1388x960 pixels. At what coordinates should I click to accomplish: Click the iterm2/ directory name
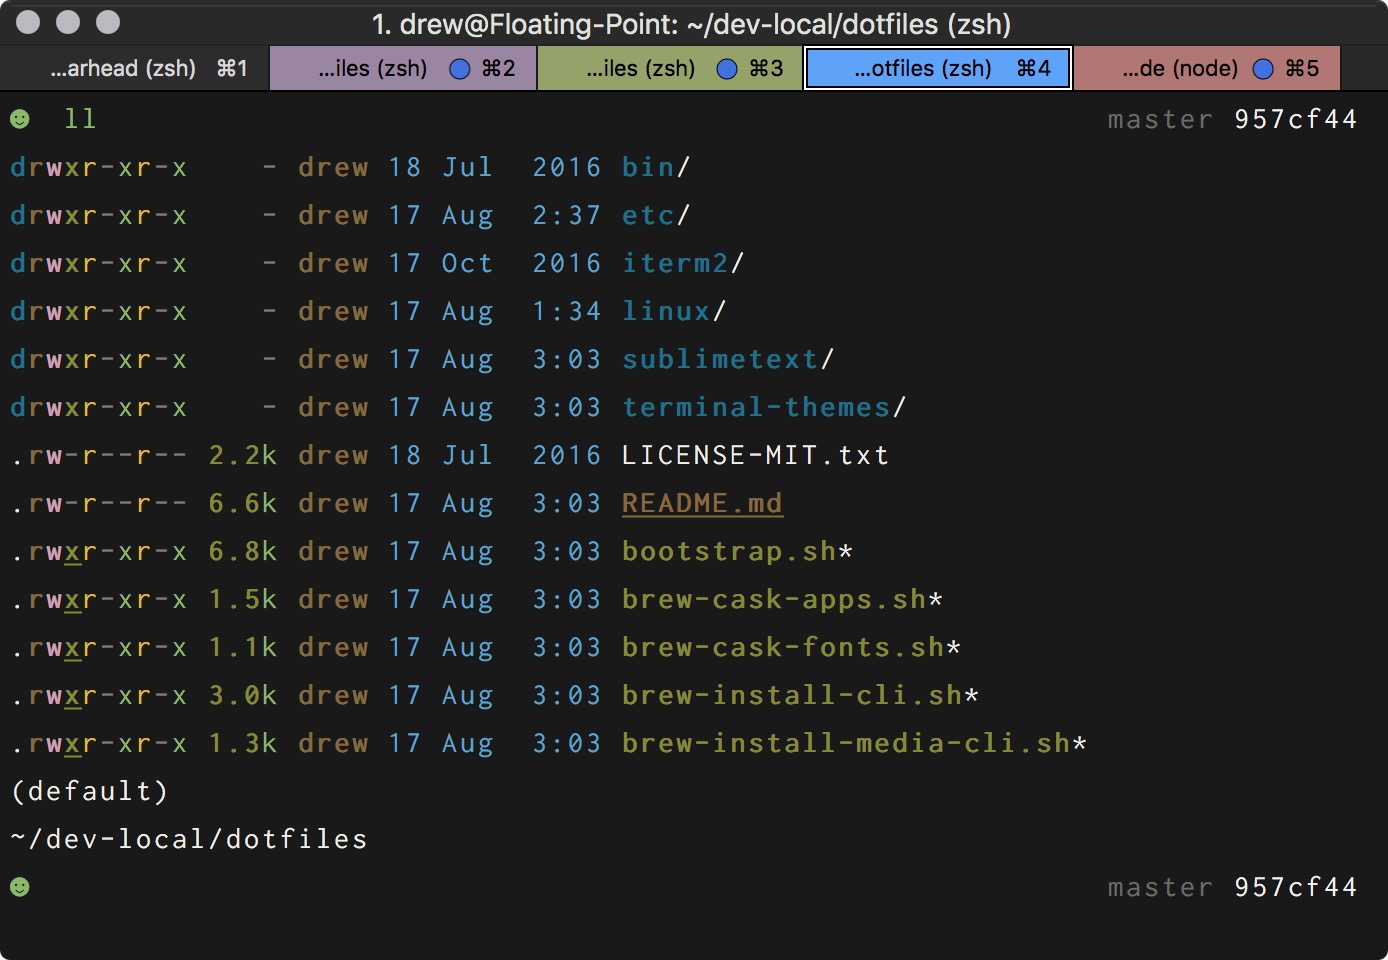pos(683,263)
